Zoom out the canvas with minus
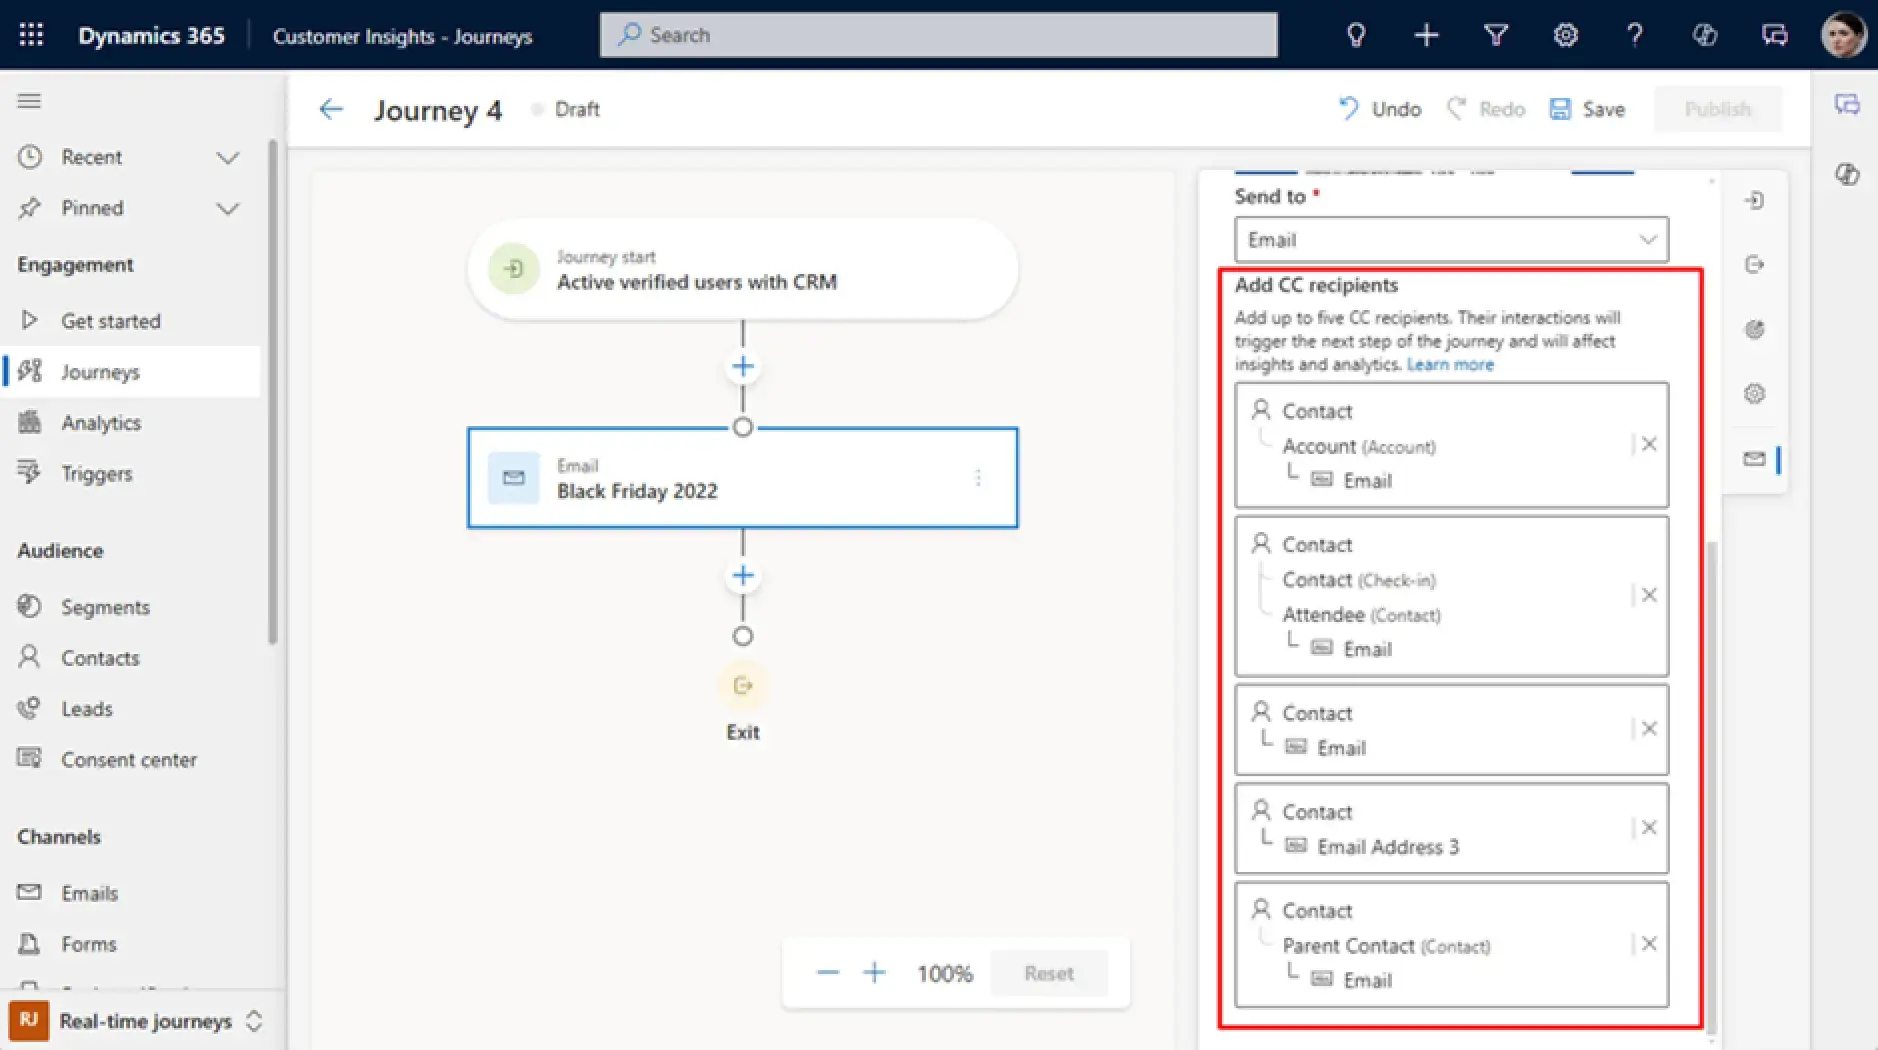 (x=828, y=972)
